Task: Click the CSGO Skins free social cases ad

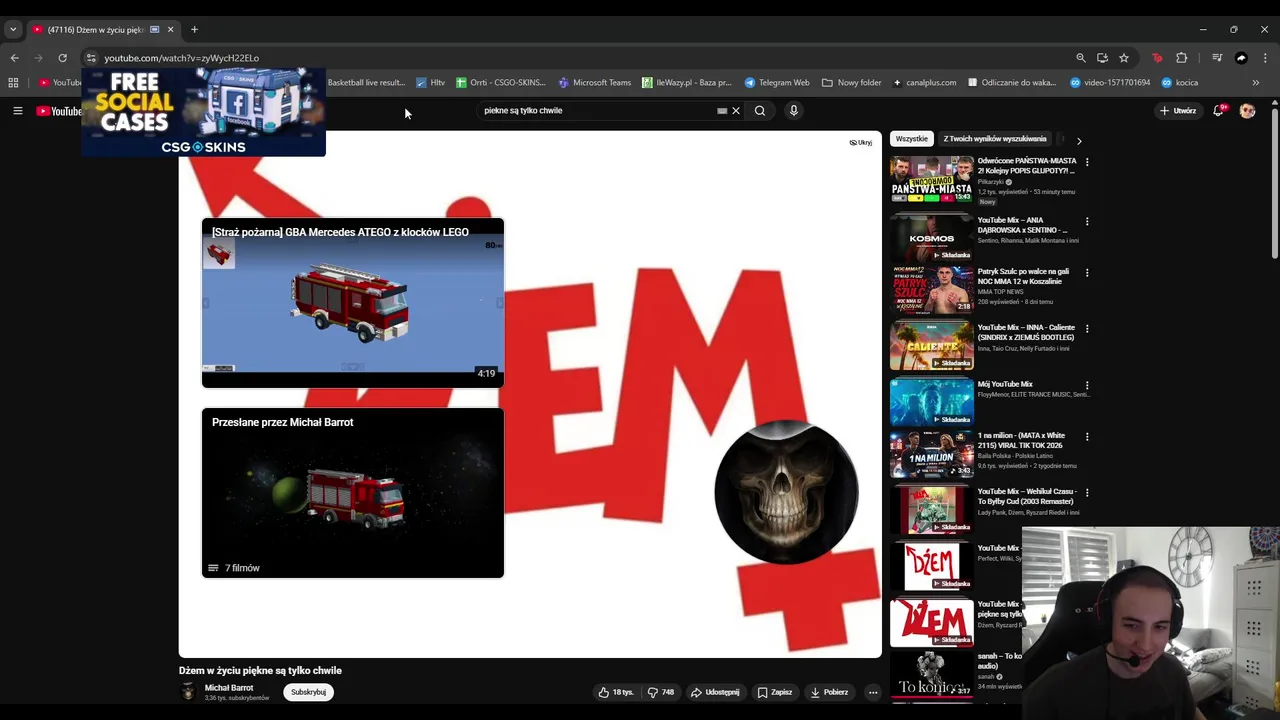Action: click(203, 112)
